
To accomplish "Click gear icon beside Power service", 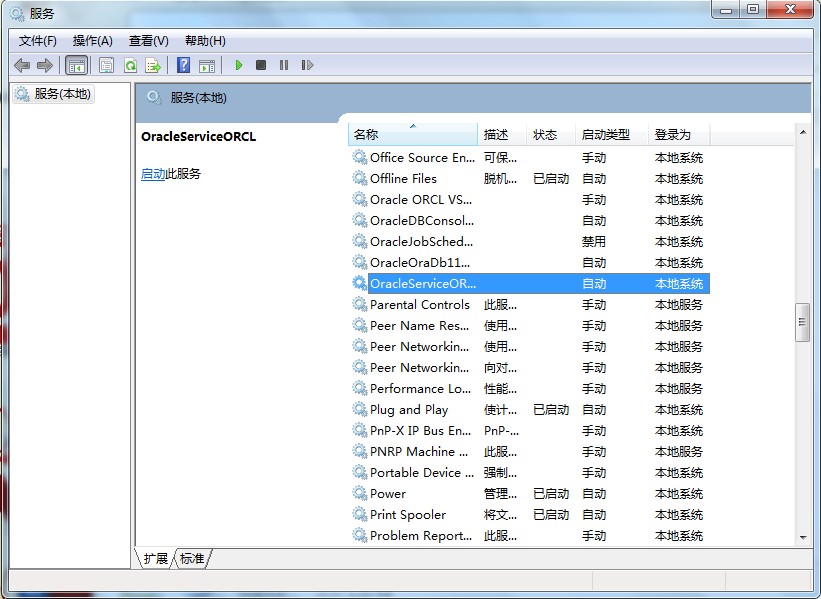I will pyautogui.click(x=360, y=493).
